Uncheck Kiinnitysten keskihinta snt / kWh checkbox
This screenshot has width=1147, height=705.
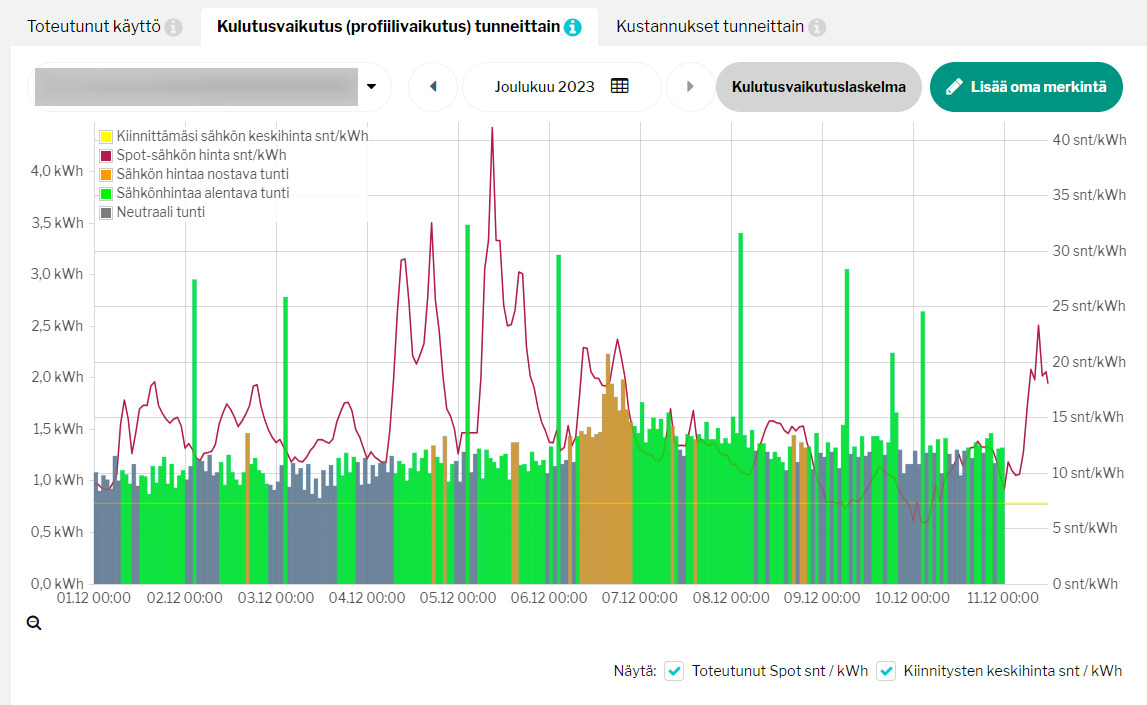[886, 671]
